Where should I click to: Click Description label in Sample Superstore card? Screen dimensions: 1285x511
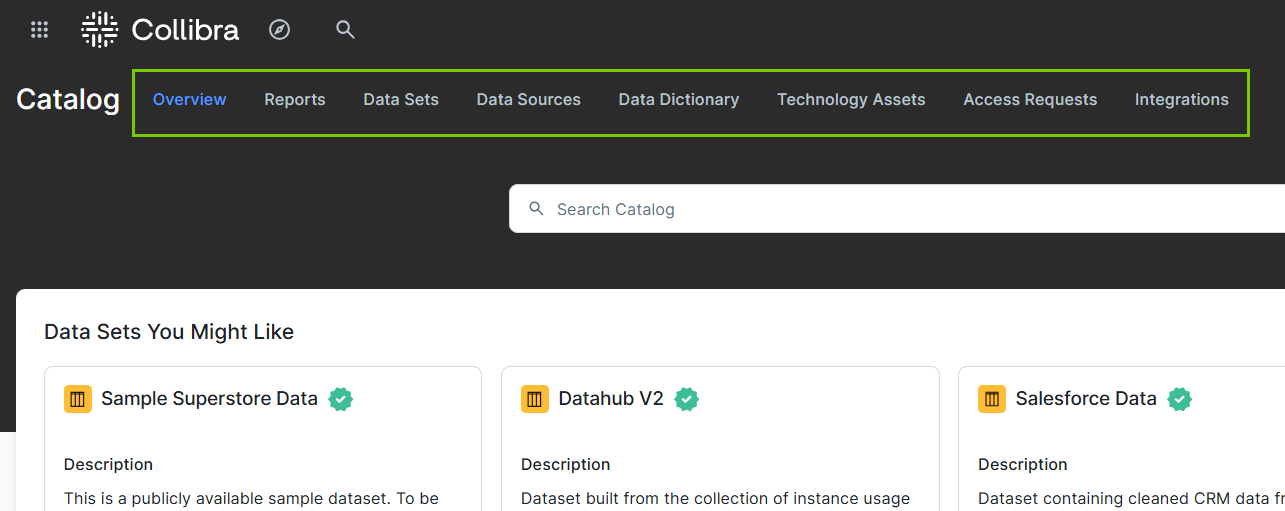[x=108, y=465]
